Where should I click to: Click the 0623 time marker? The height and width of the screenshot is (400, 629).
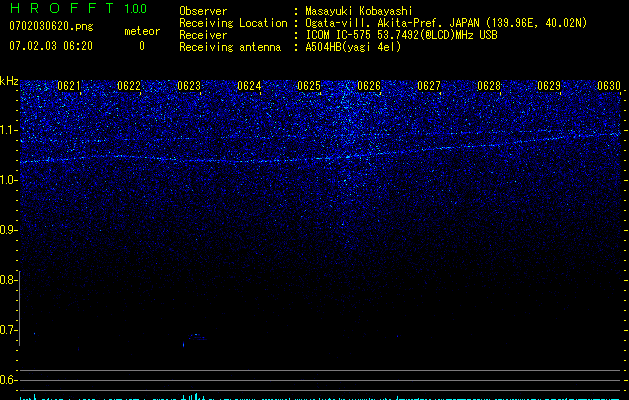click(x=189, y=86)
